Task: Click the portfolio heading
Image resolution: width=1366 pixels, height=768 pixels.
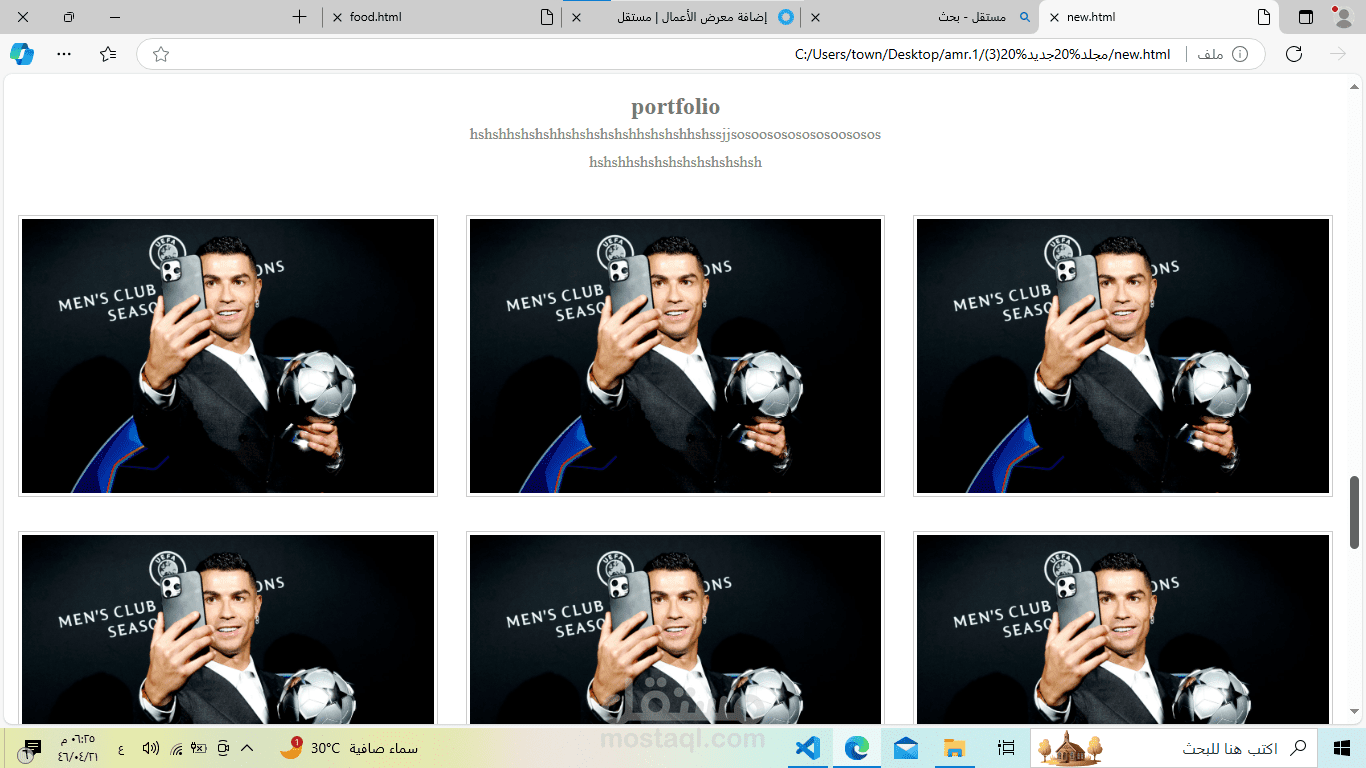Action: (675, 107)
